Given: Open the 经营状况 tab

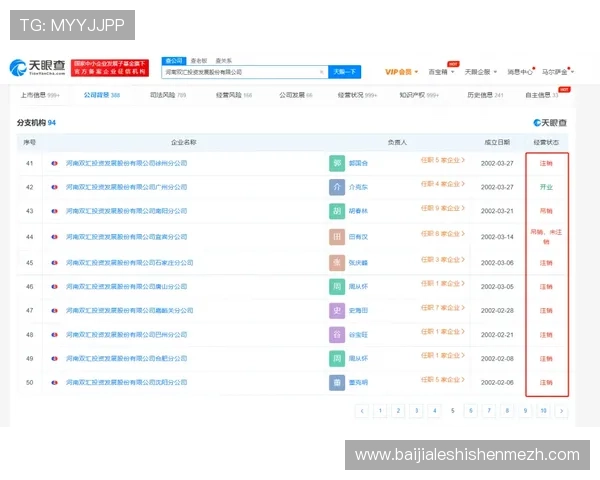Looking at the screenshot, I should pyautogui.click(x=357, y=95).
